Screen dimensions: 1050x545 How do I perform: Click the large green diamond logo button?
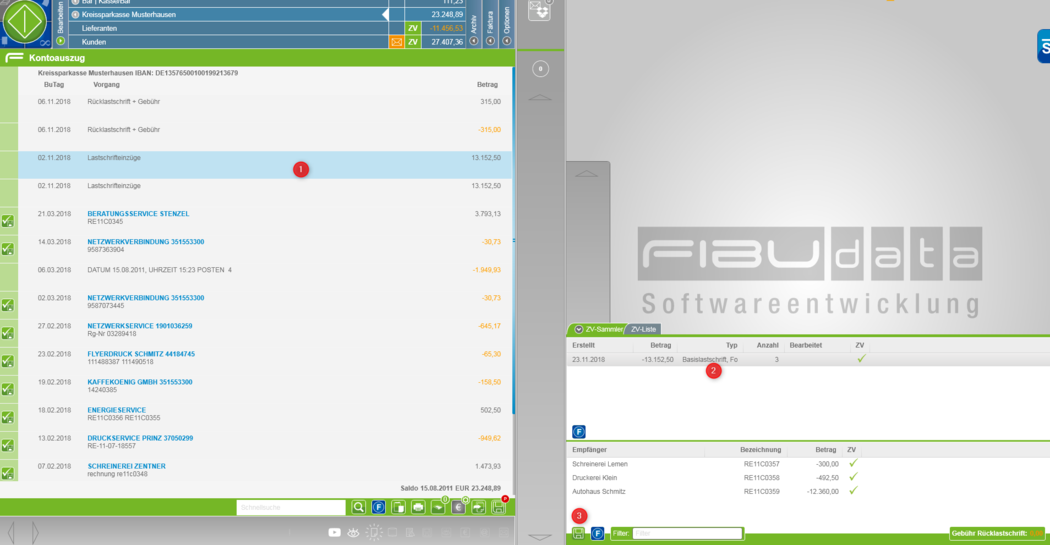point(25,22)
